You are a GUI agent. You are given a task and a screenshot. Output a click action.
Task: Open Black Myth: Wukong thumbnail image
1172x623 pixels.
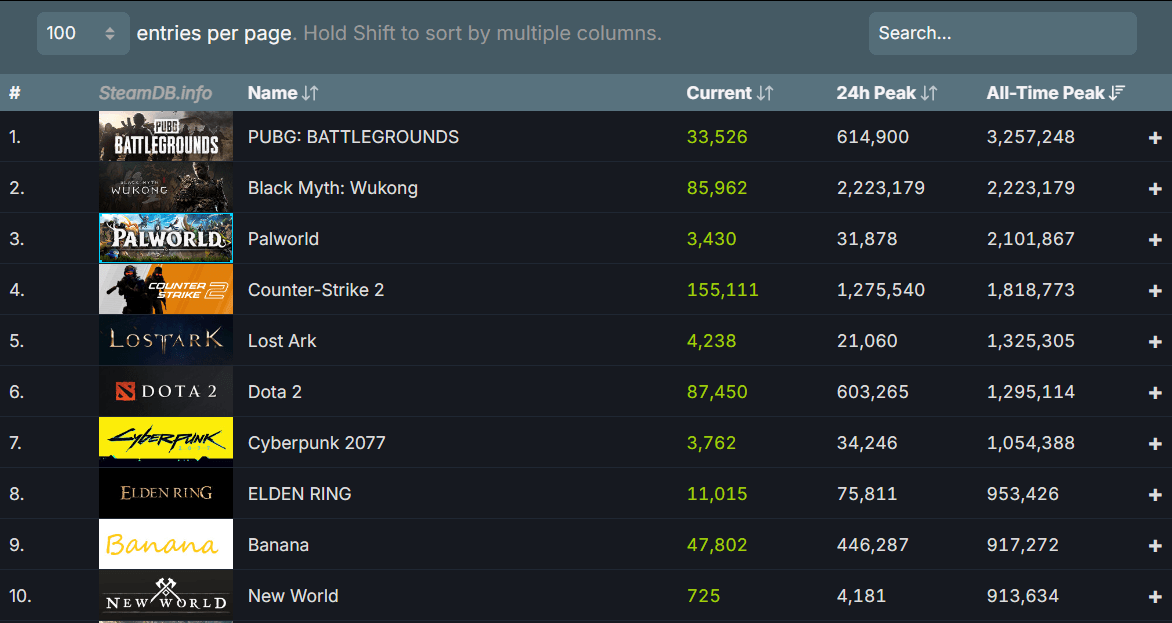pos(166,187)
